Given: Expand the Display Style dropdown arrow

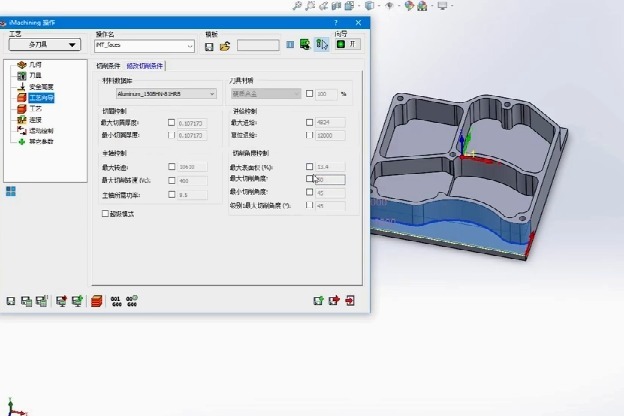Looking at the screenshot, I should tap(378, 6).
